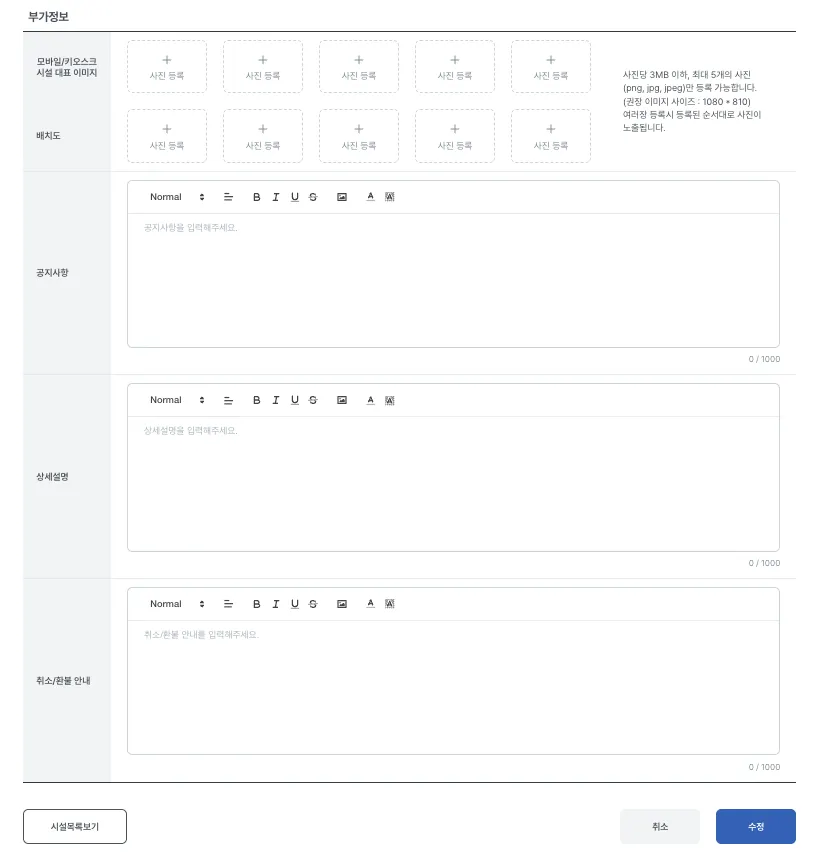Pick background highlight color in 상세설명 editor
Screen dimensions: 822x866
point(389,400)
